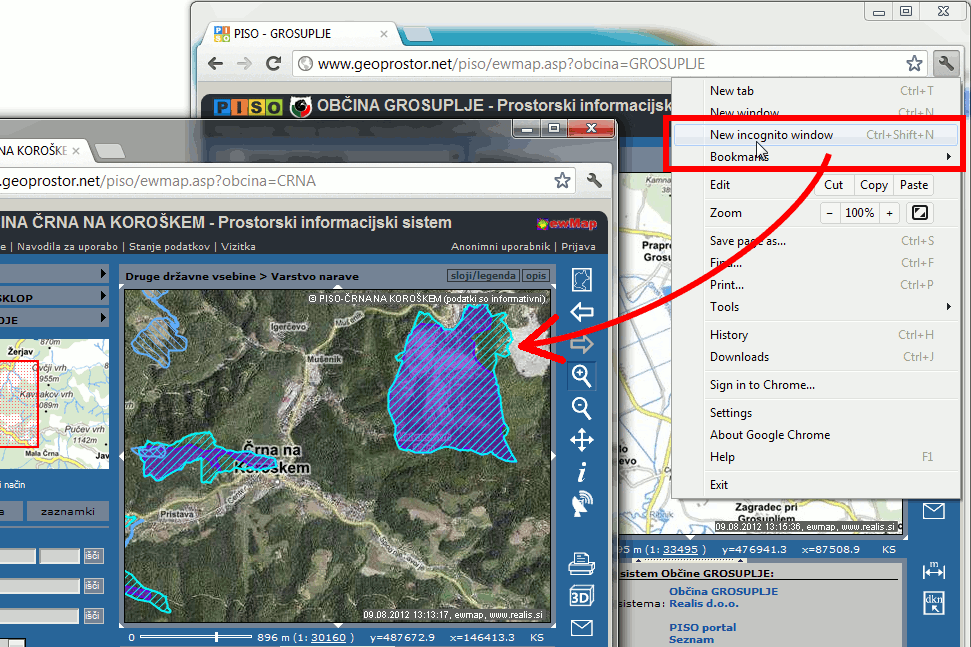Open History from Chrome menu

[729, 335]
